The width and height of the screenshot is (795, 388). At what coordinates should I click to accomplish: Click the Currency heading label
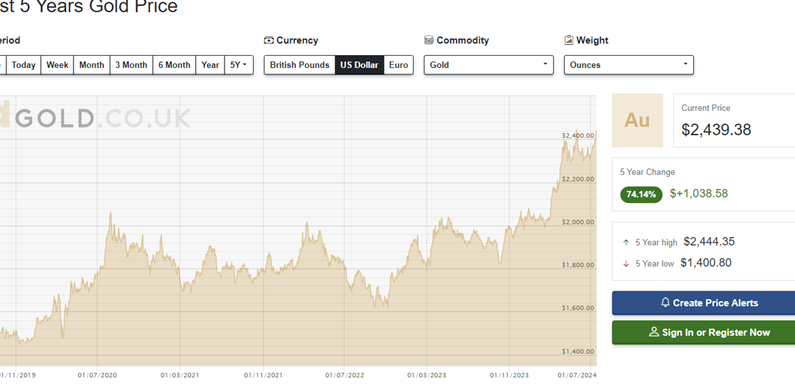297,41
